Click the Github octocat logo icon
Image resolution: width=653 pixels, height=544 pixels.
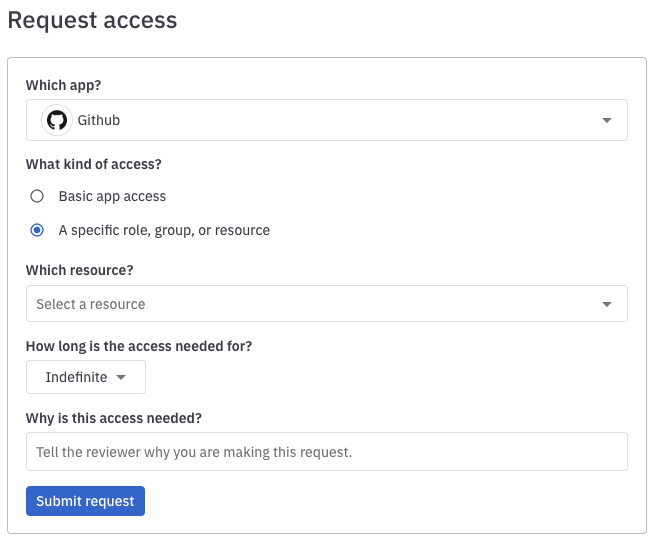point(57,120)
